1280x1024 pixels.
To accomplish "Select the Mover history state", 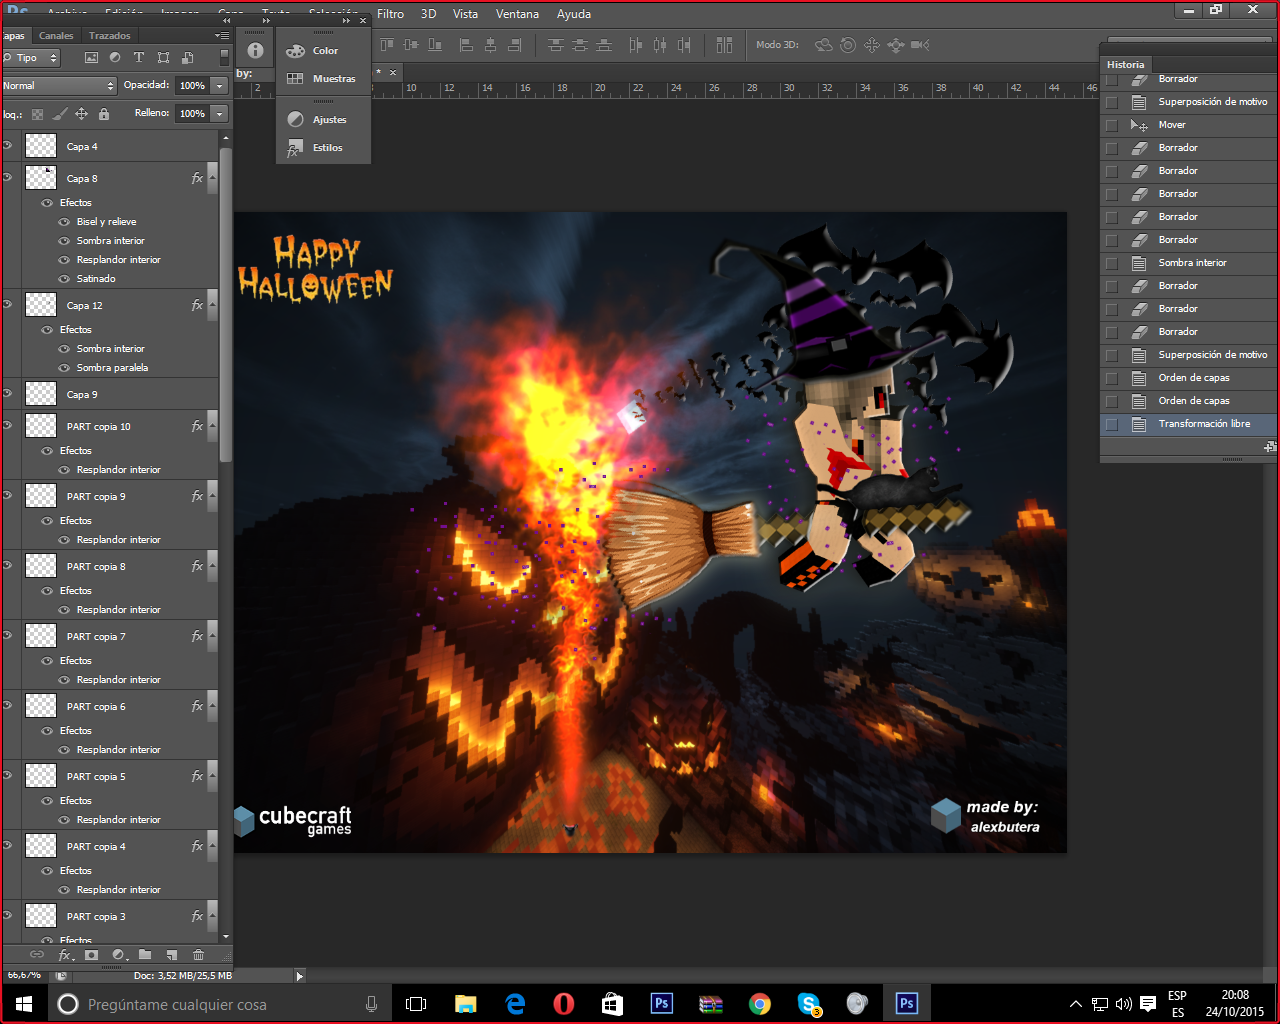I will [x=1189, y=125].
